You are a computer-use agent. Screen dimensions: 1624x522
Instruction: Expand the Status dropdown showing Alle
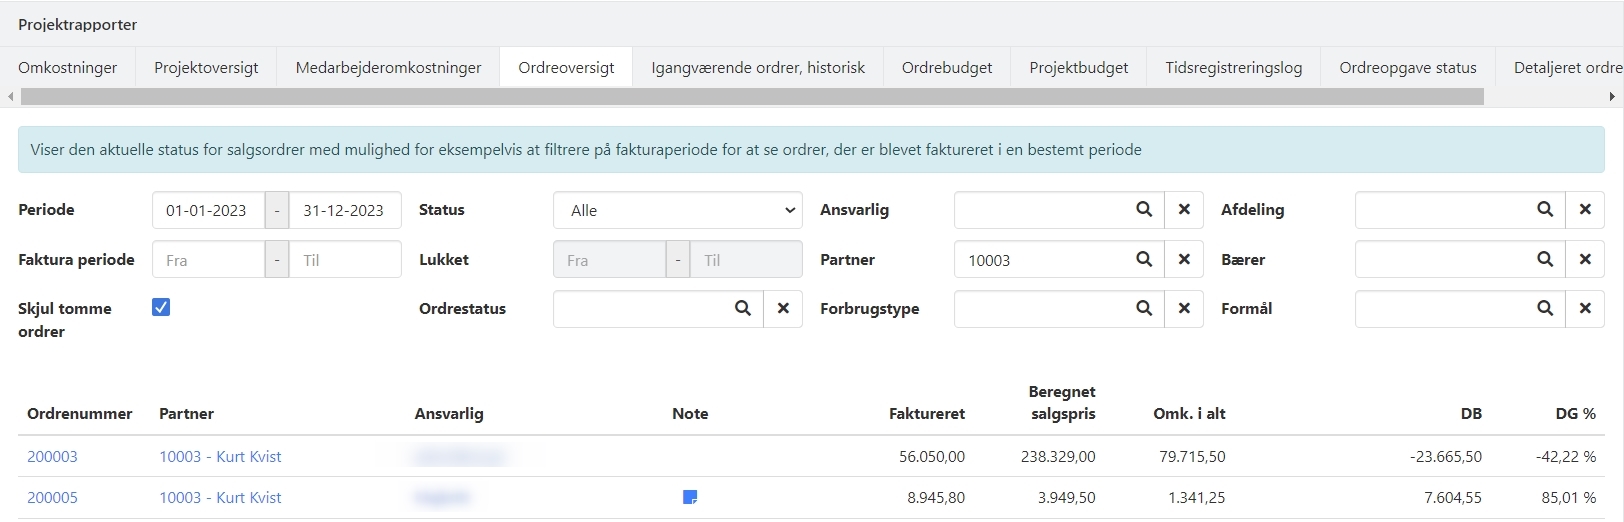click(x=677, y=211)
